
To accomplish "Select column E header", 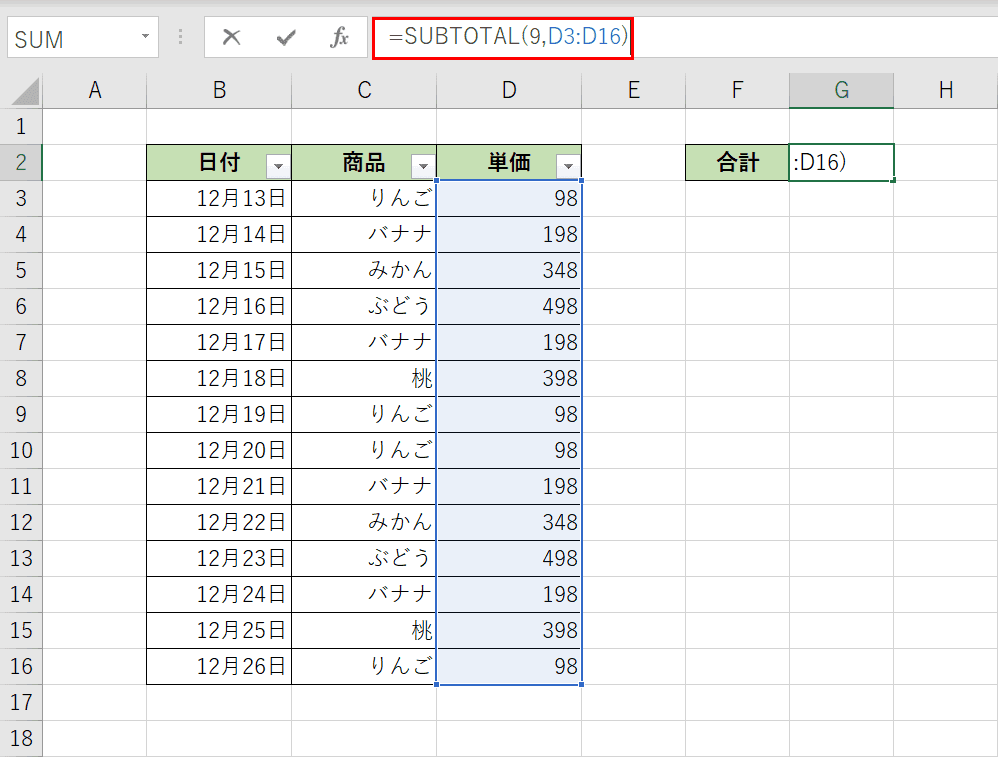I will pyautogui.click(x=633, y=90).
